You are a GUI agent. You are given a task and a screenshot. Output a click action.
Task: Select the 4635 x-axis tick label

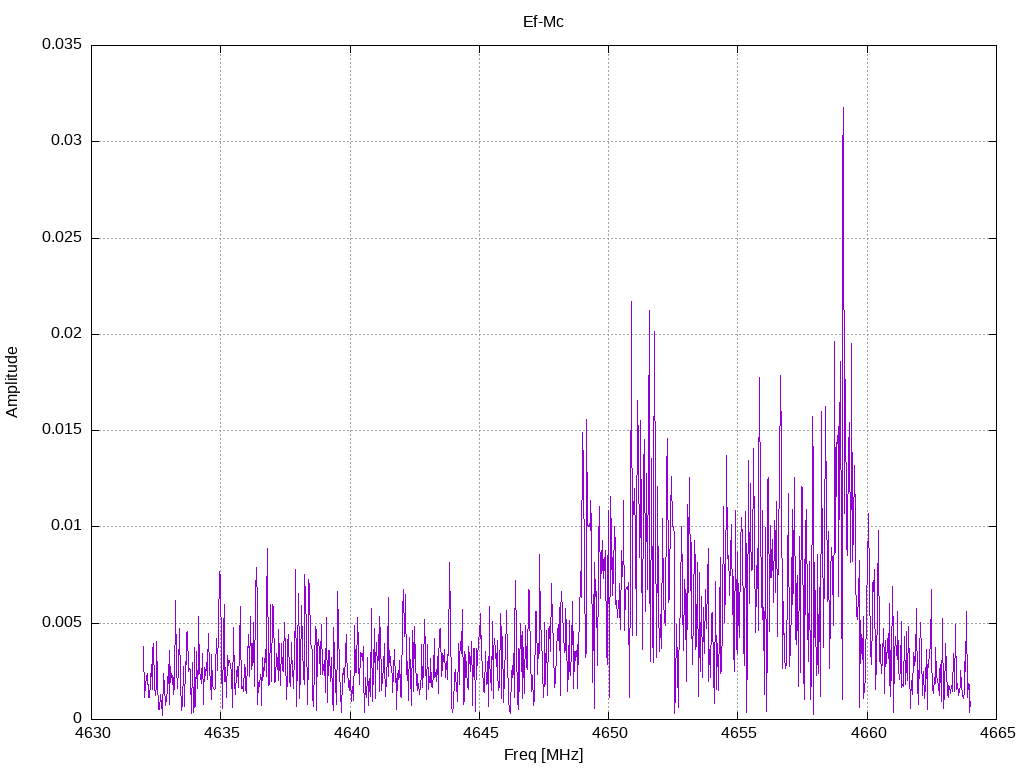[x=221, y=734]
